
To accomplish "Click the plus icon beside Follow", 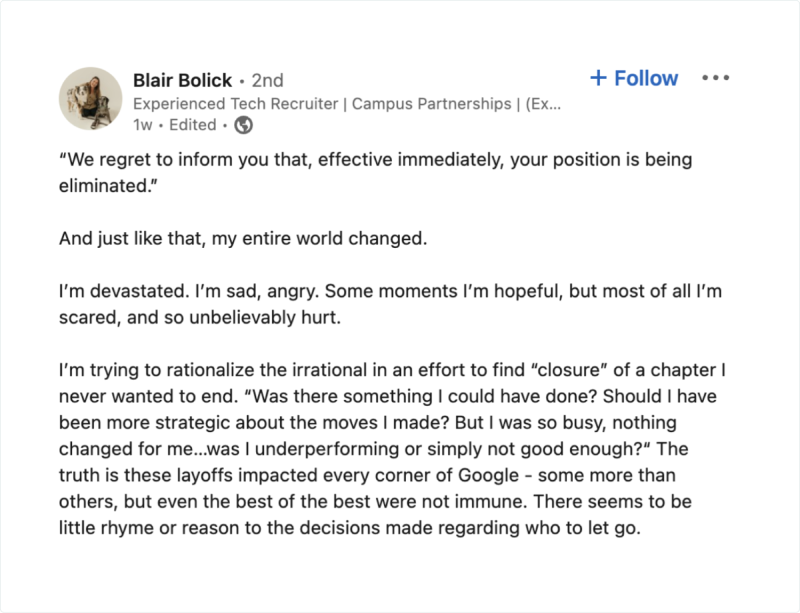I will tap(599, 78).
